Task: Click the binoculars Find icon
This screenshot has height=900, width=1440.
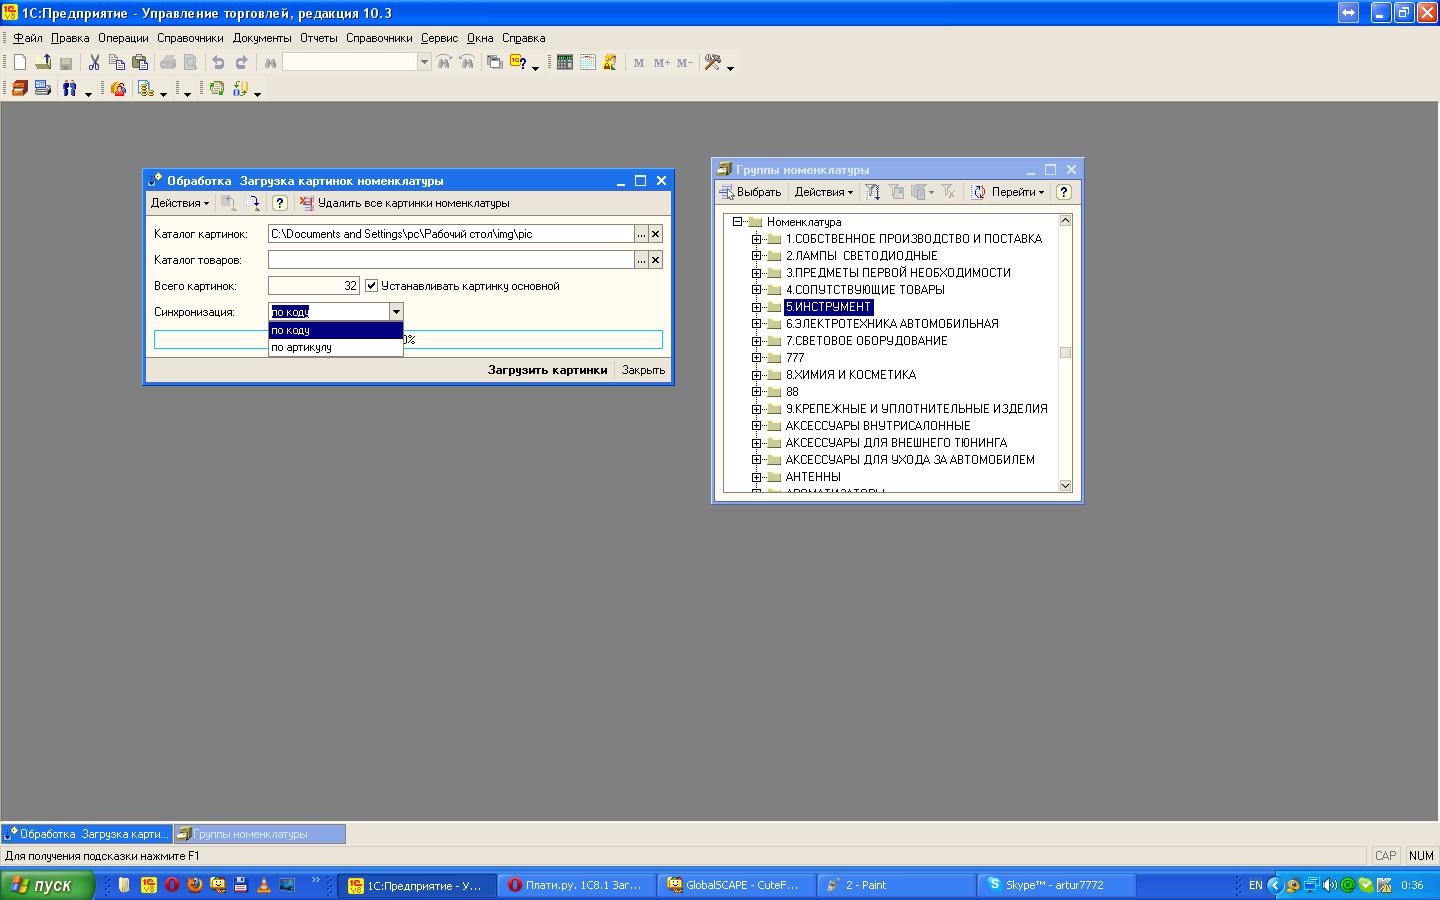Action: pyautogui.click(x=270, y=62)
